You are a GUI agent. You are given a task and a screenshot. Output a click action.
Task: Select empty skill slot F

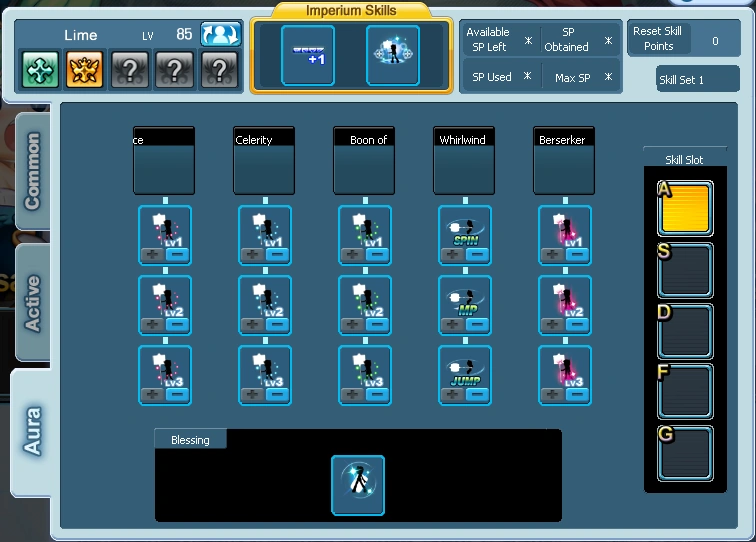(x=685, y=392)
